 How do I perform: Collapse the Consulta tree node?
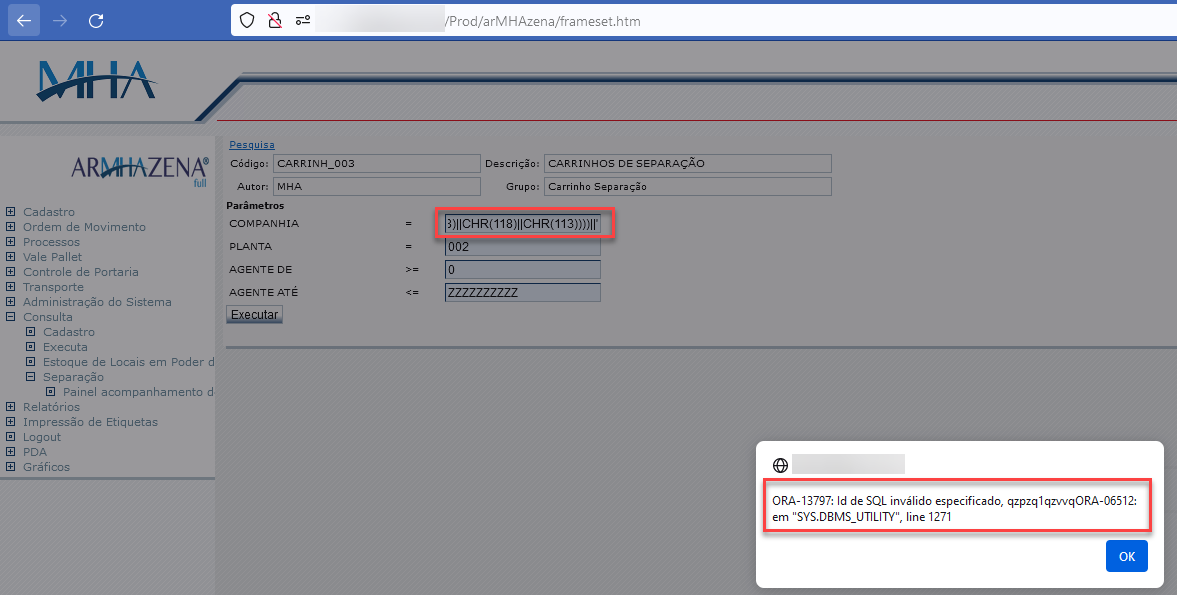point(11,317)
